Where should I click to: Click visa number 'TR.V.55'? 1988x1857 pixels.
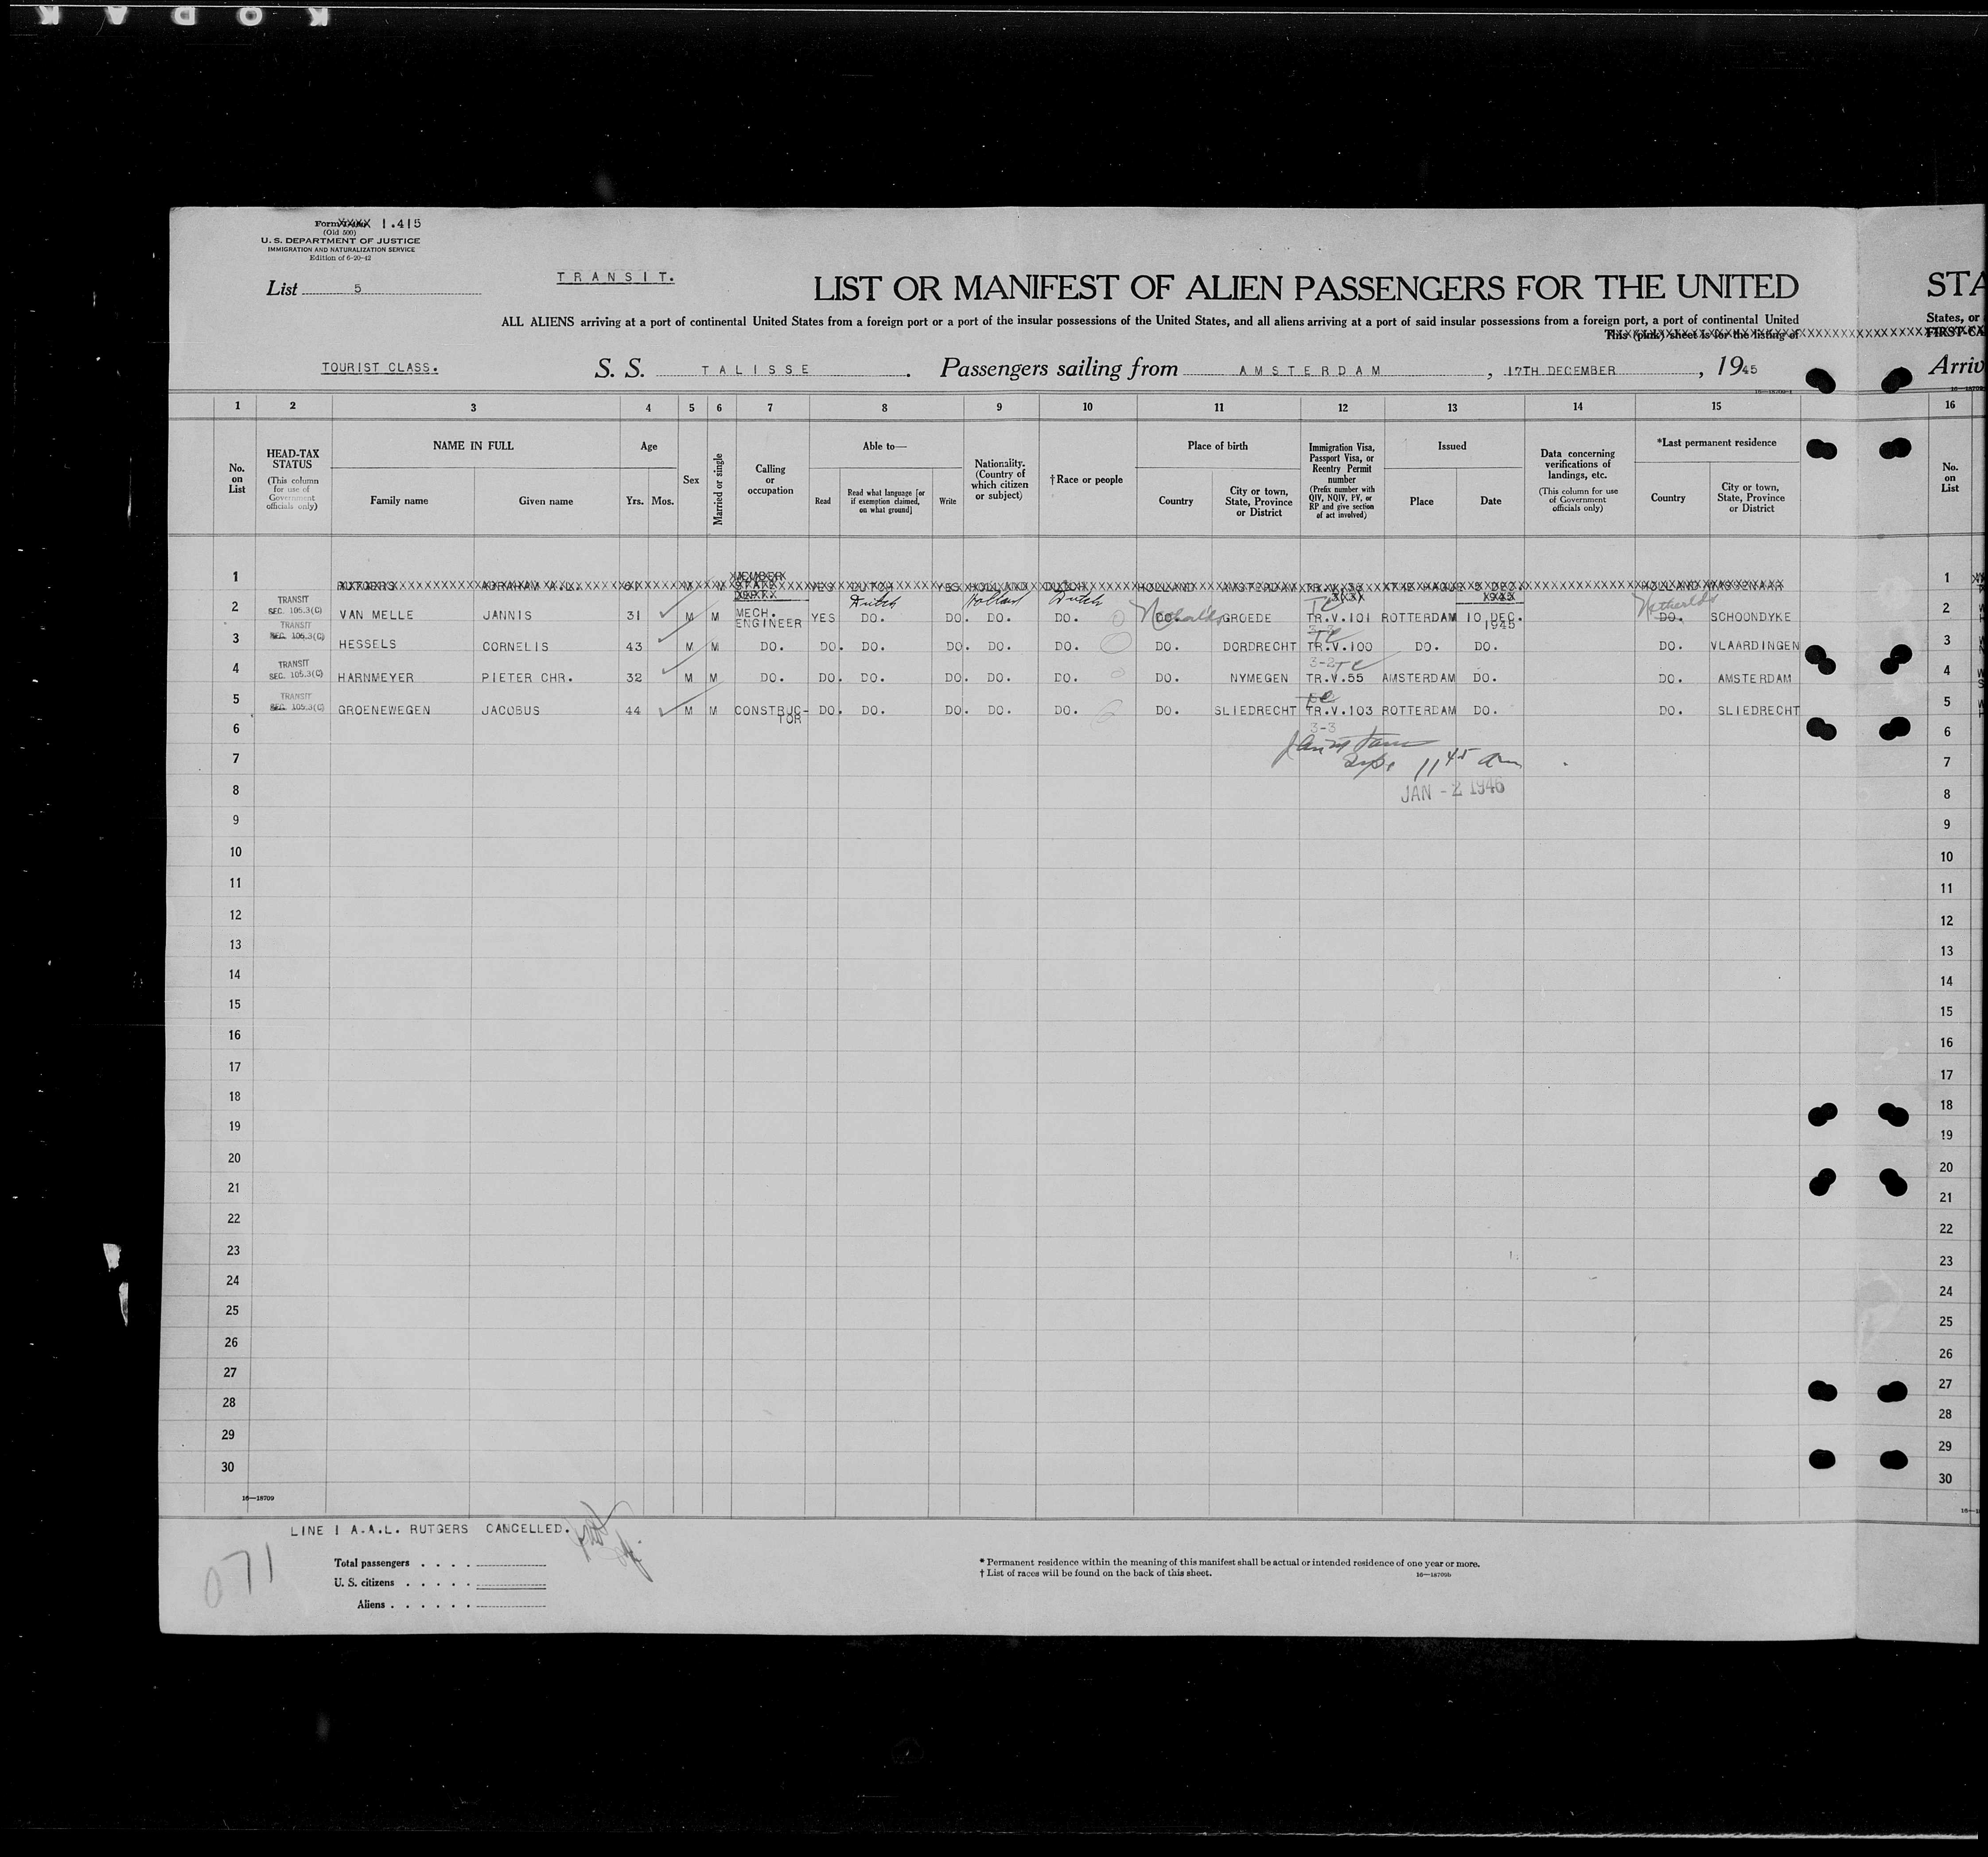pyautogui.click(x=1335, y=678)
